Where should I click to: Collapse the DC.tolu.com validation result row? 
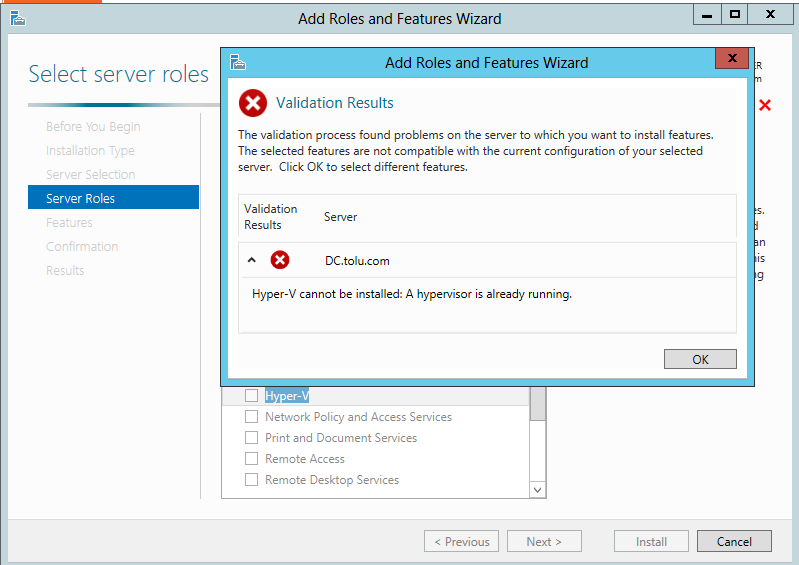tap(251, 260)
